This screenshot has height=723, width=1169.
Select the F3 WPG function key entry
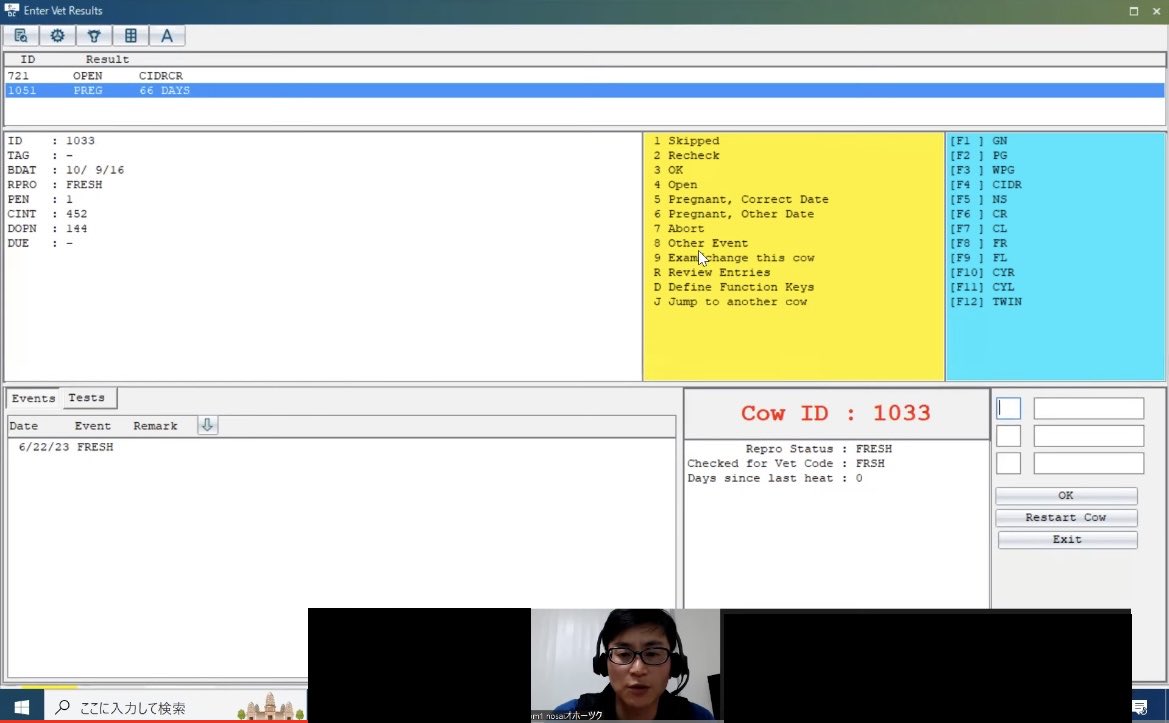pyautogui.click(x=982, y=170)
